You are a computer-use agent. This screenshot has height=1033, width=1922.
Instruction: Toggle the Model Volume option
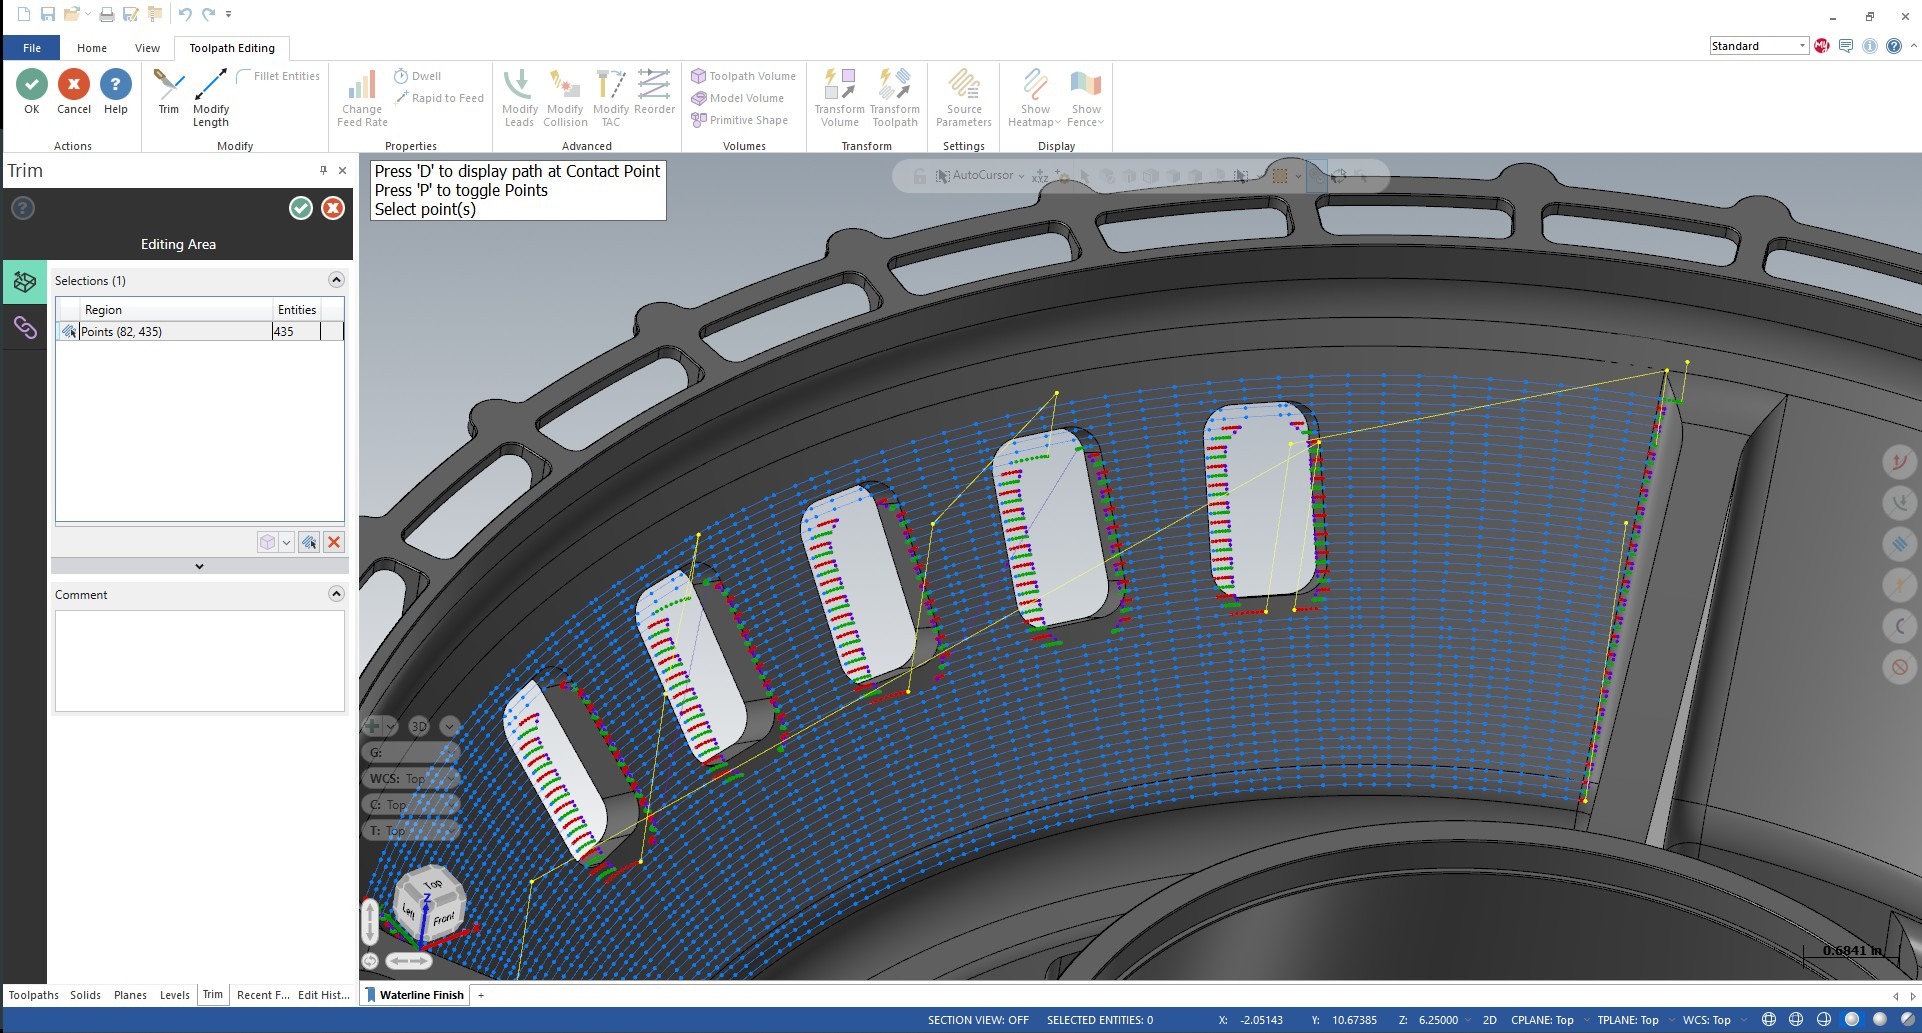pos(737,98)
